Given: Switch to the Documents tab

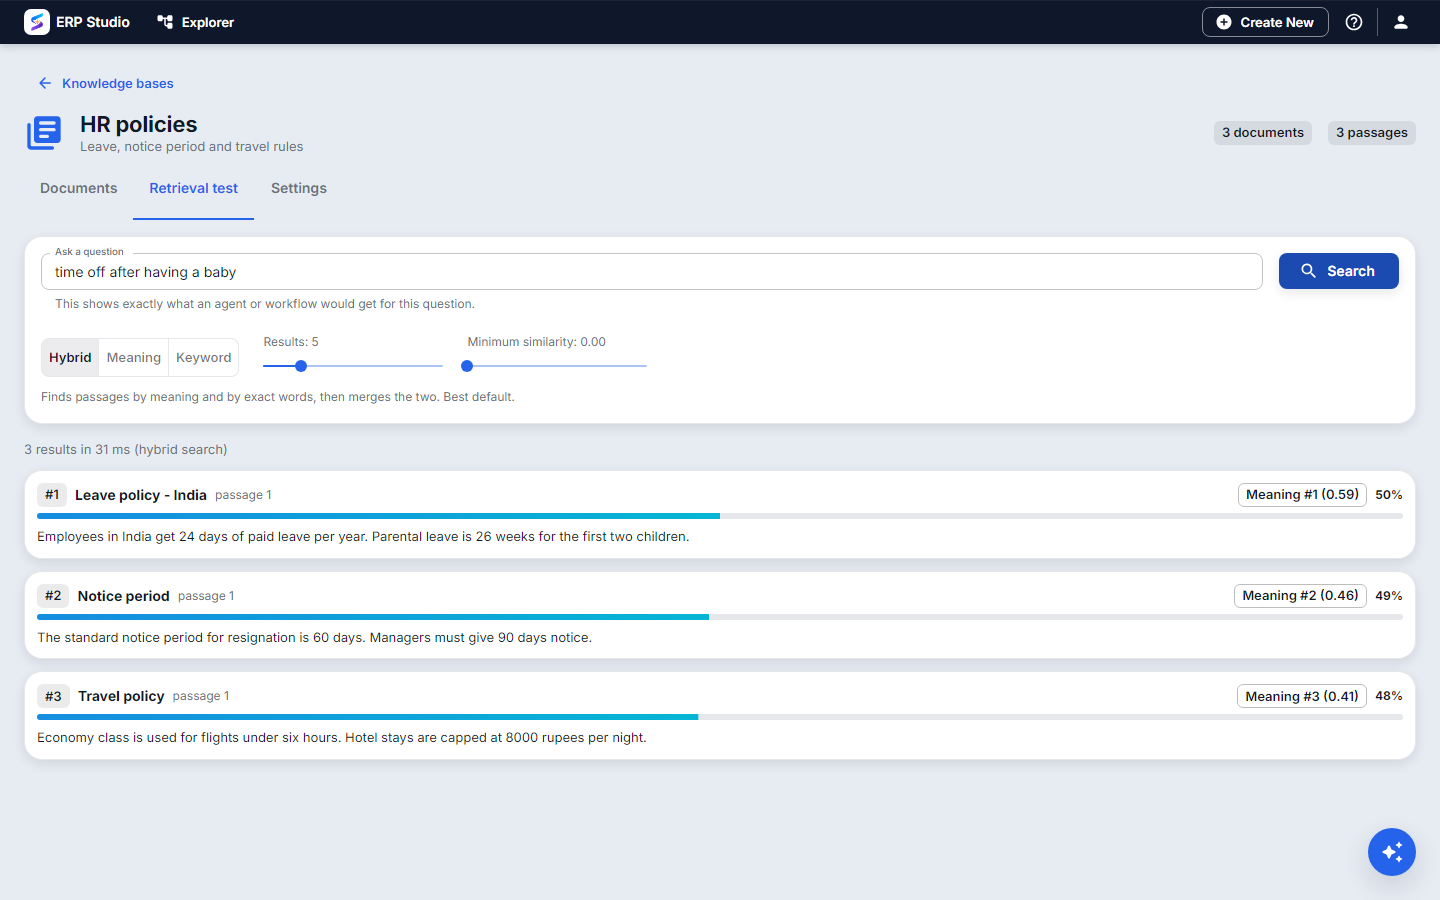Looking at the screenshot, I should pyautogui.click(x=79, y=188).
